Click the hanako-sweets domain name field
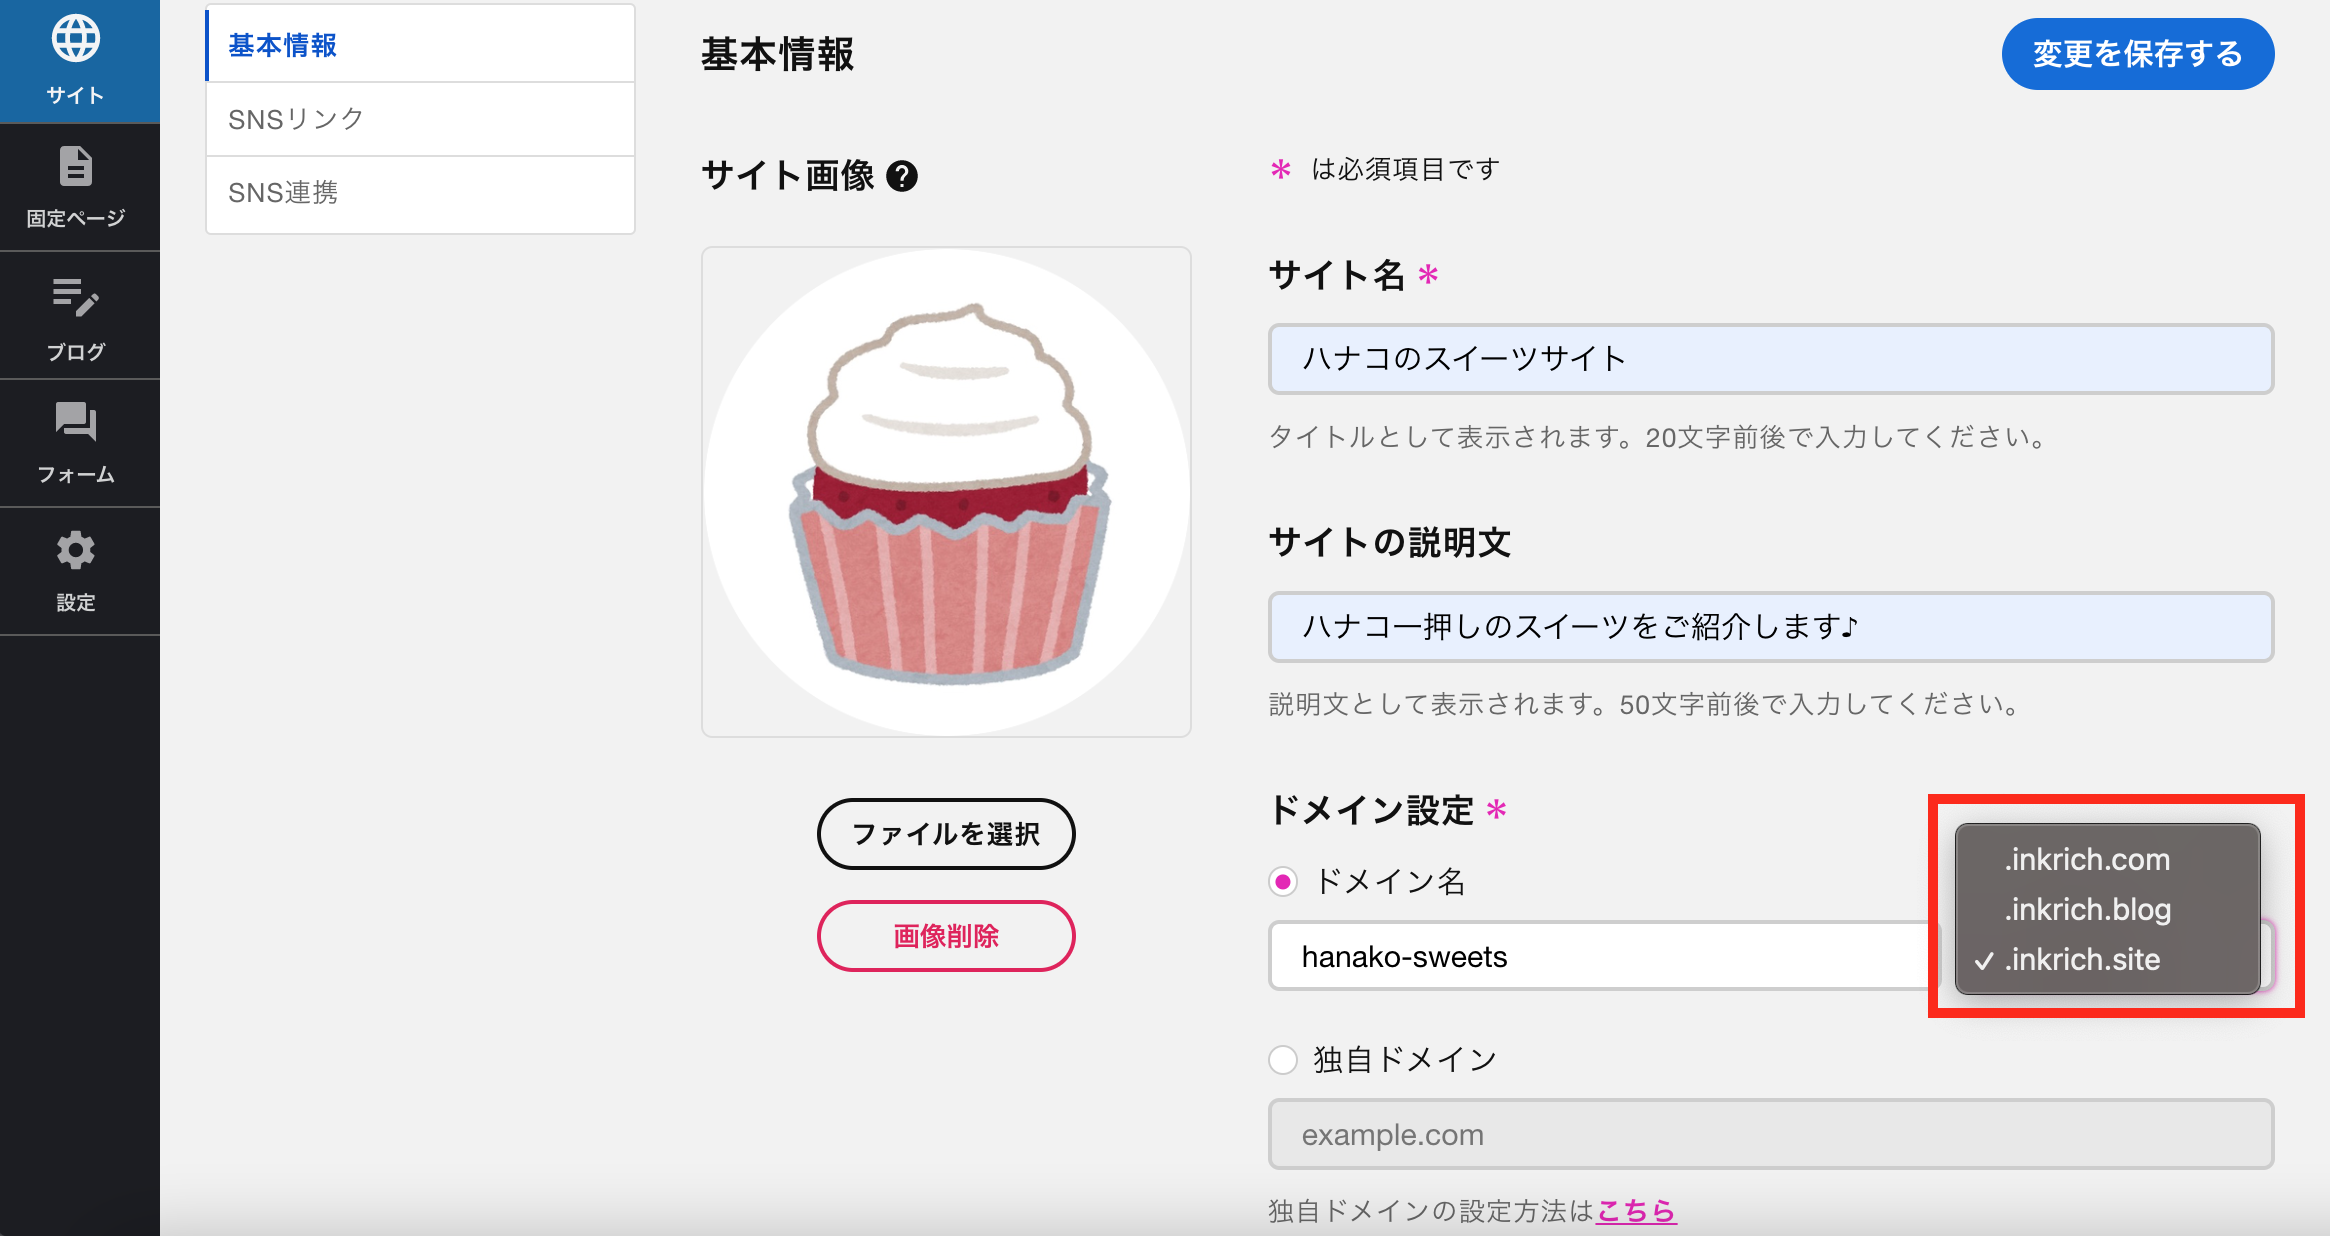 (x=1604, y=957)
